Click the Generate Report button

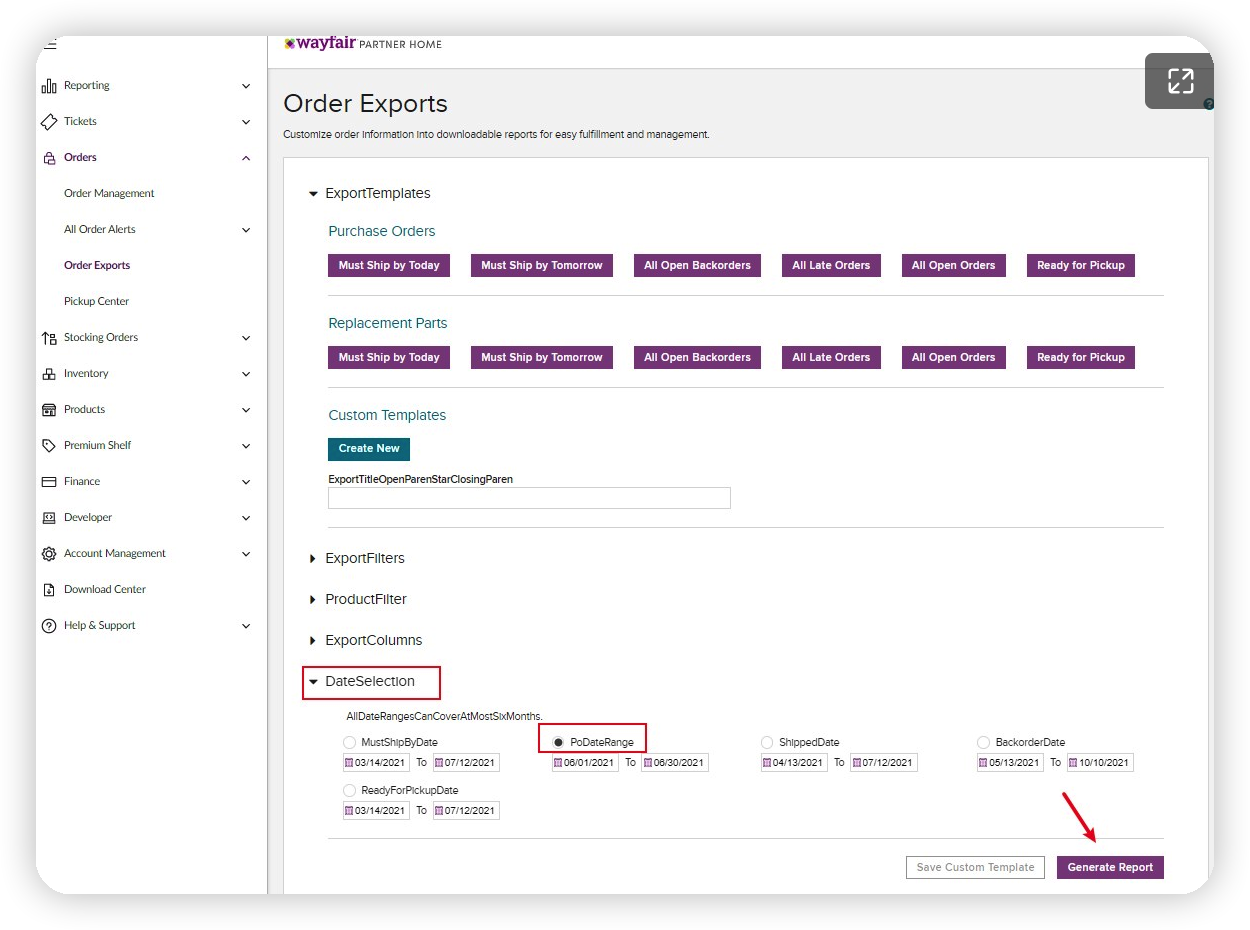(x=1110, y=867)
